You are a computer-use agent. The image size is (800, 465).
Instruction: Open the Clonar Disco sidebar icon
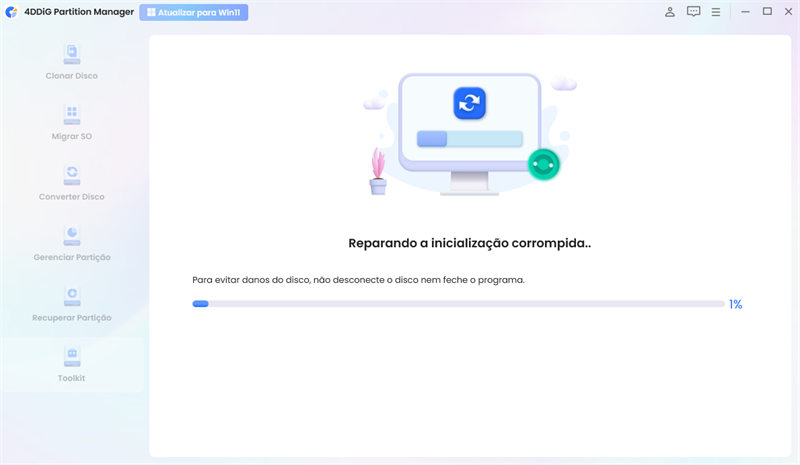click(x=72, y=54)
